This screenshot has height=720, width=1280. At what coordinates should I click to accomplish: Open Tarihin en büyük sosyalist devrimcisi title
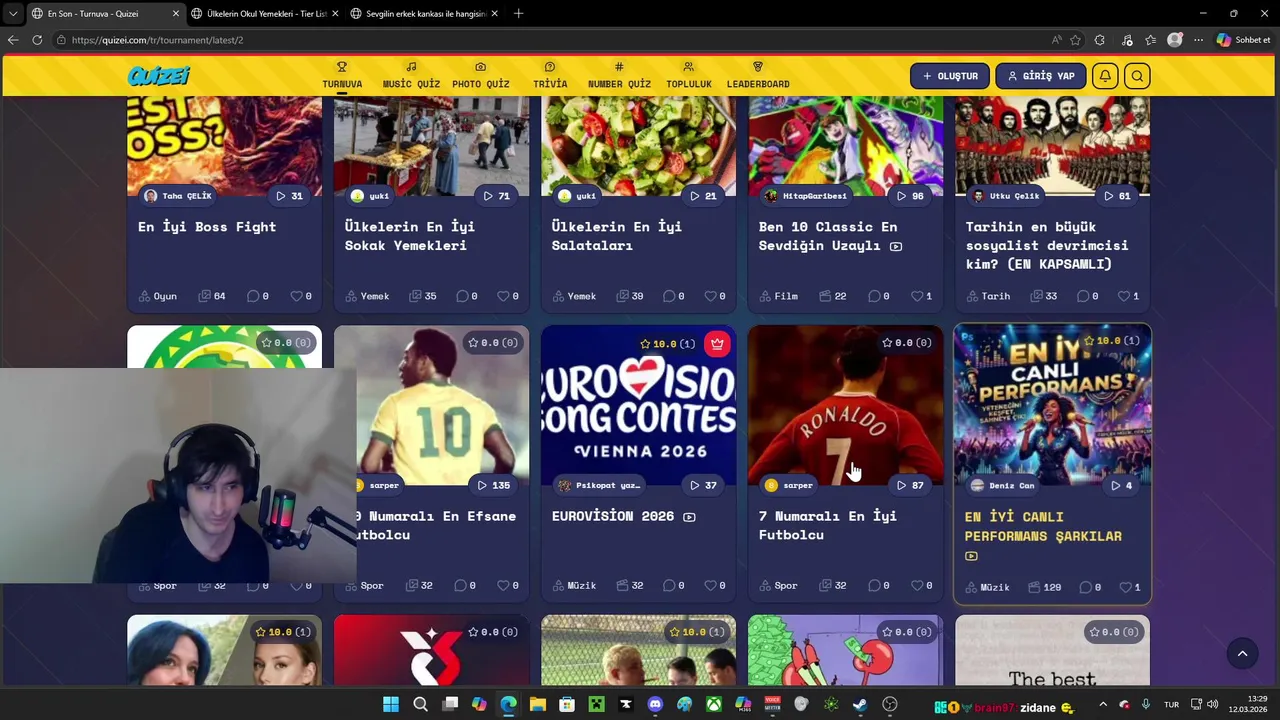[x=1046, y=245]
